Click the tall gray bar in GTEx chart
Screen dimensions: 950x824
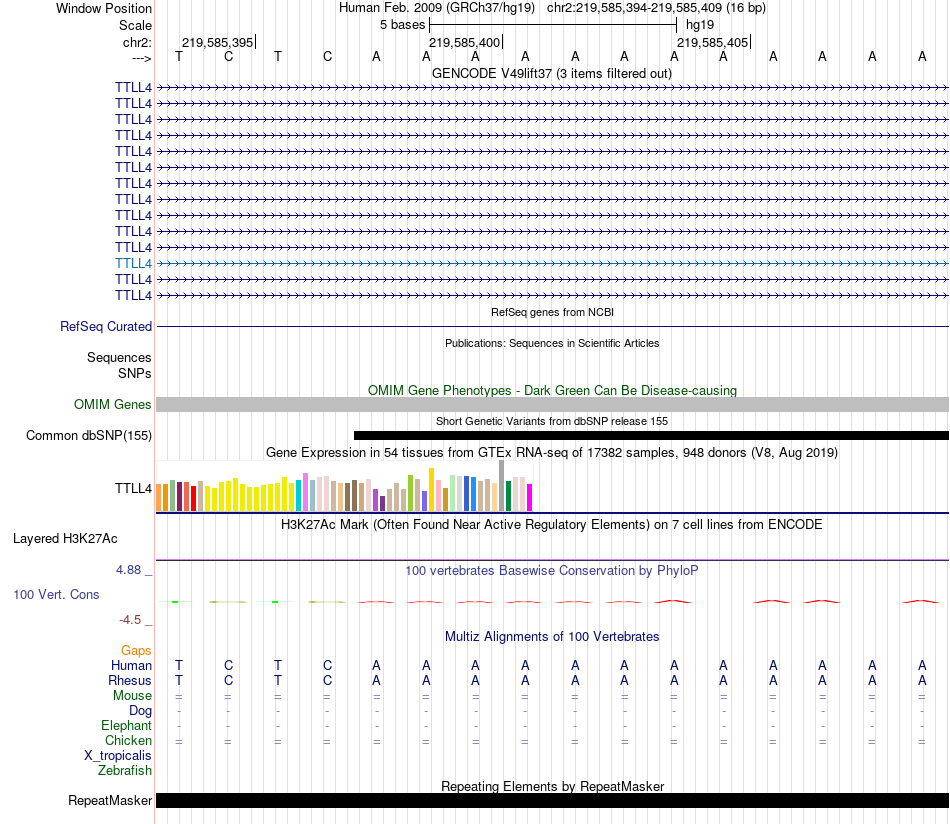click(502, 486)
